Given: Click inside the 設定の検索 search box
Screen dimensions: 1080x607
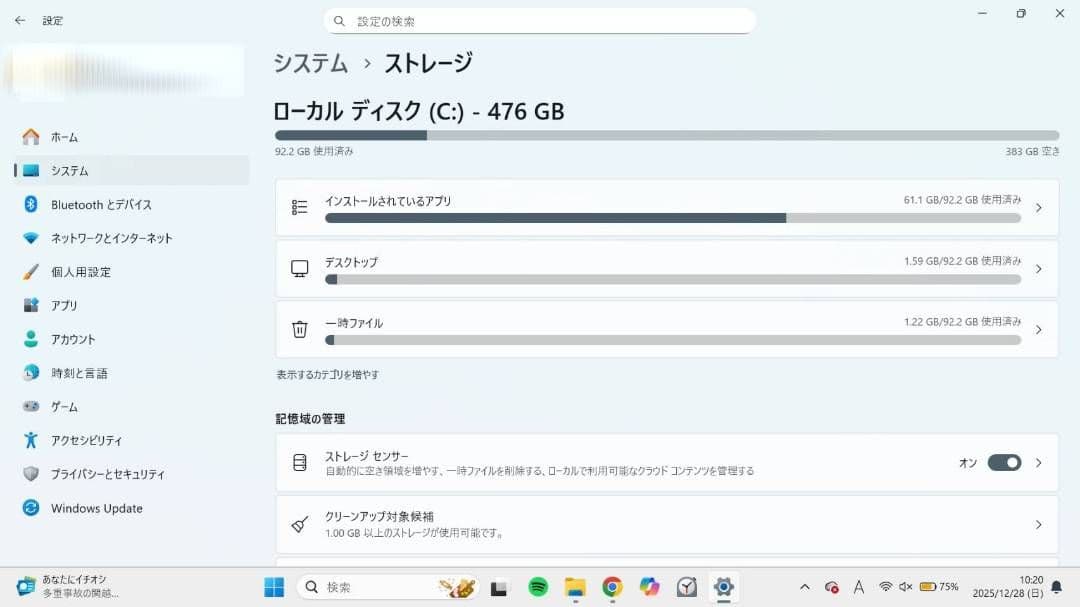Looking at the screenshot, I should [540, 20].
